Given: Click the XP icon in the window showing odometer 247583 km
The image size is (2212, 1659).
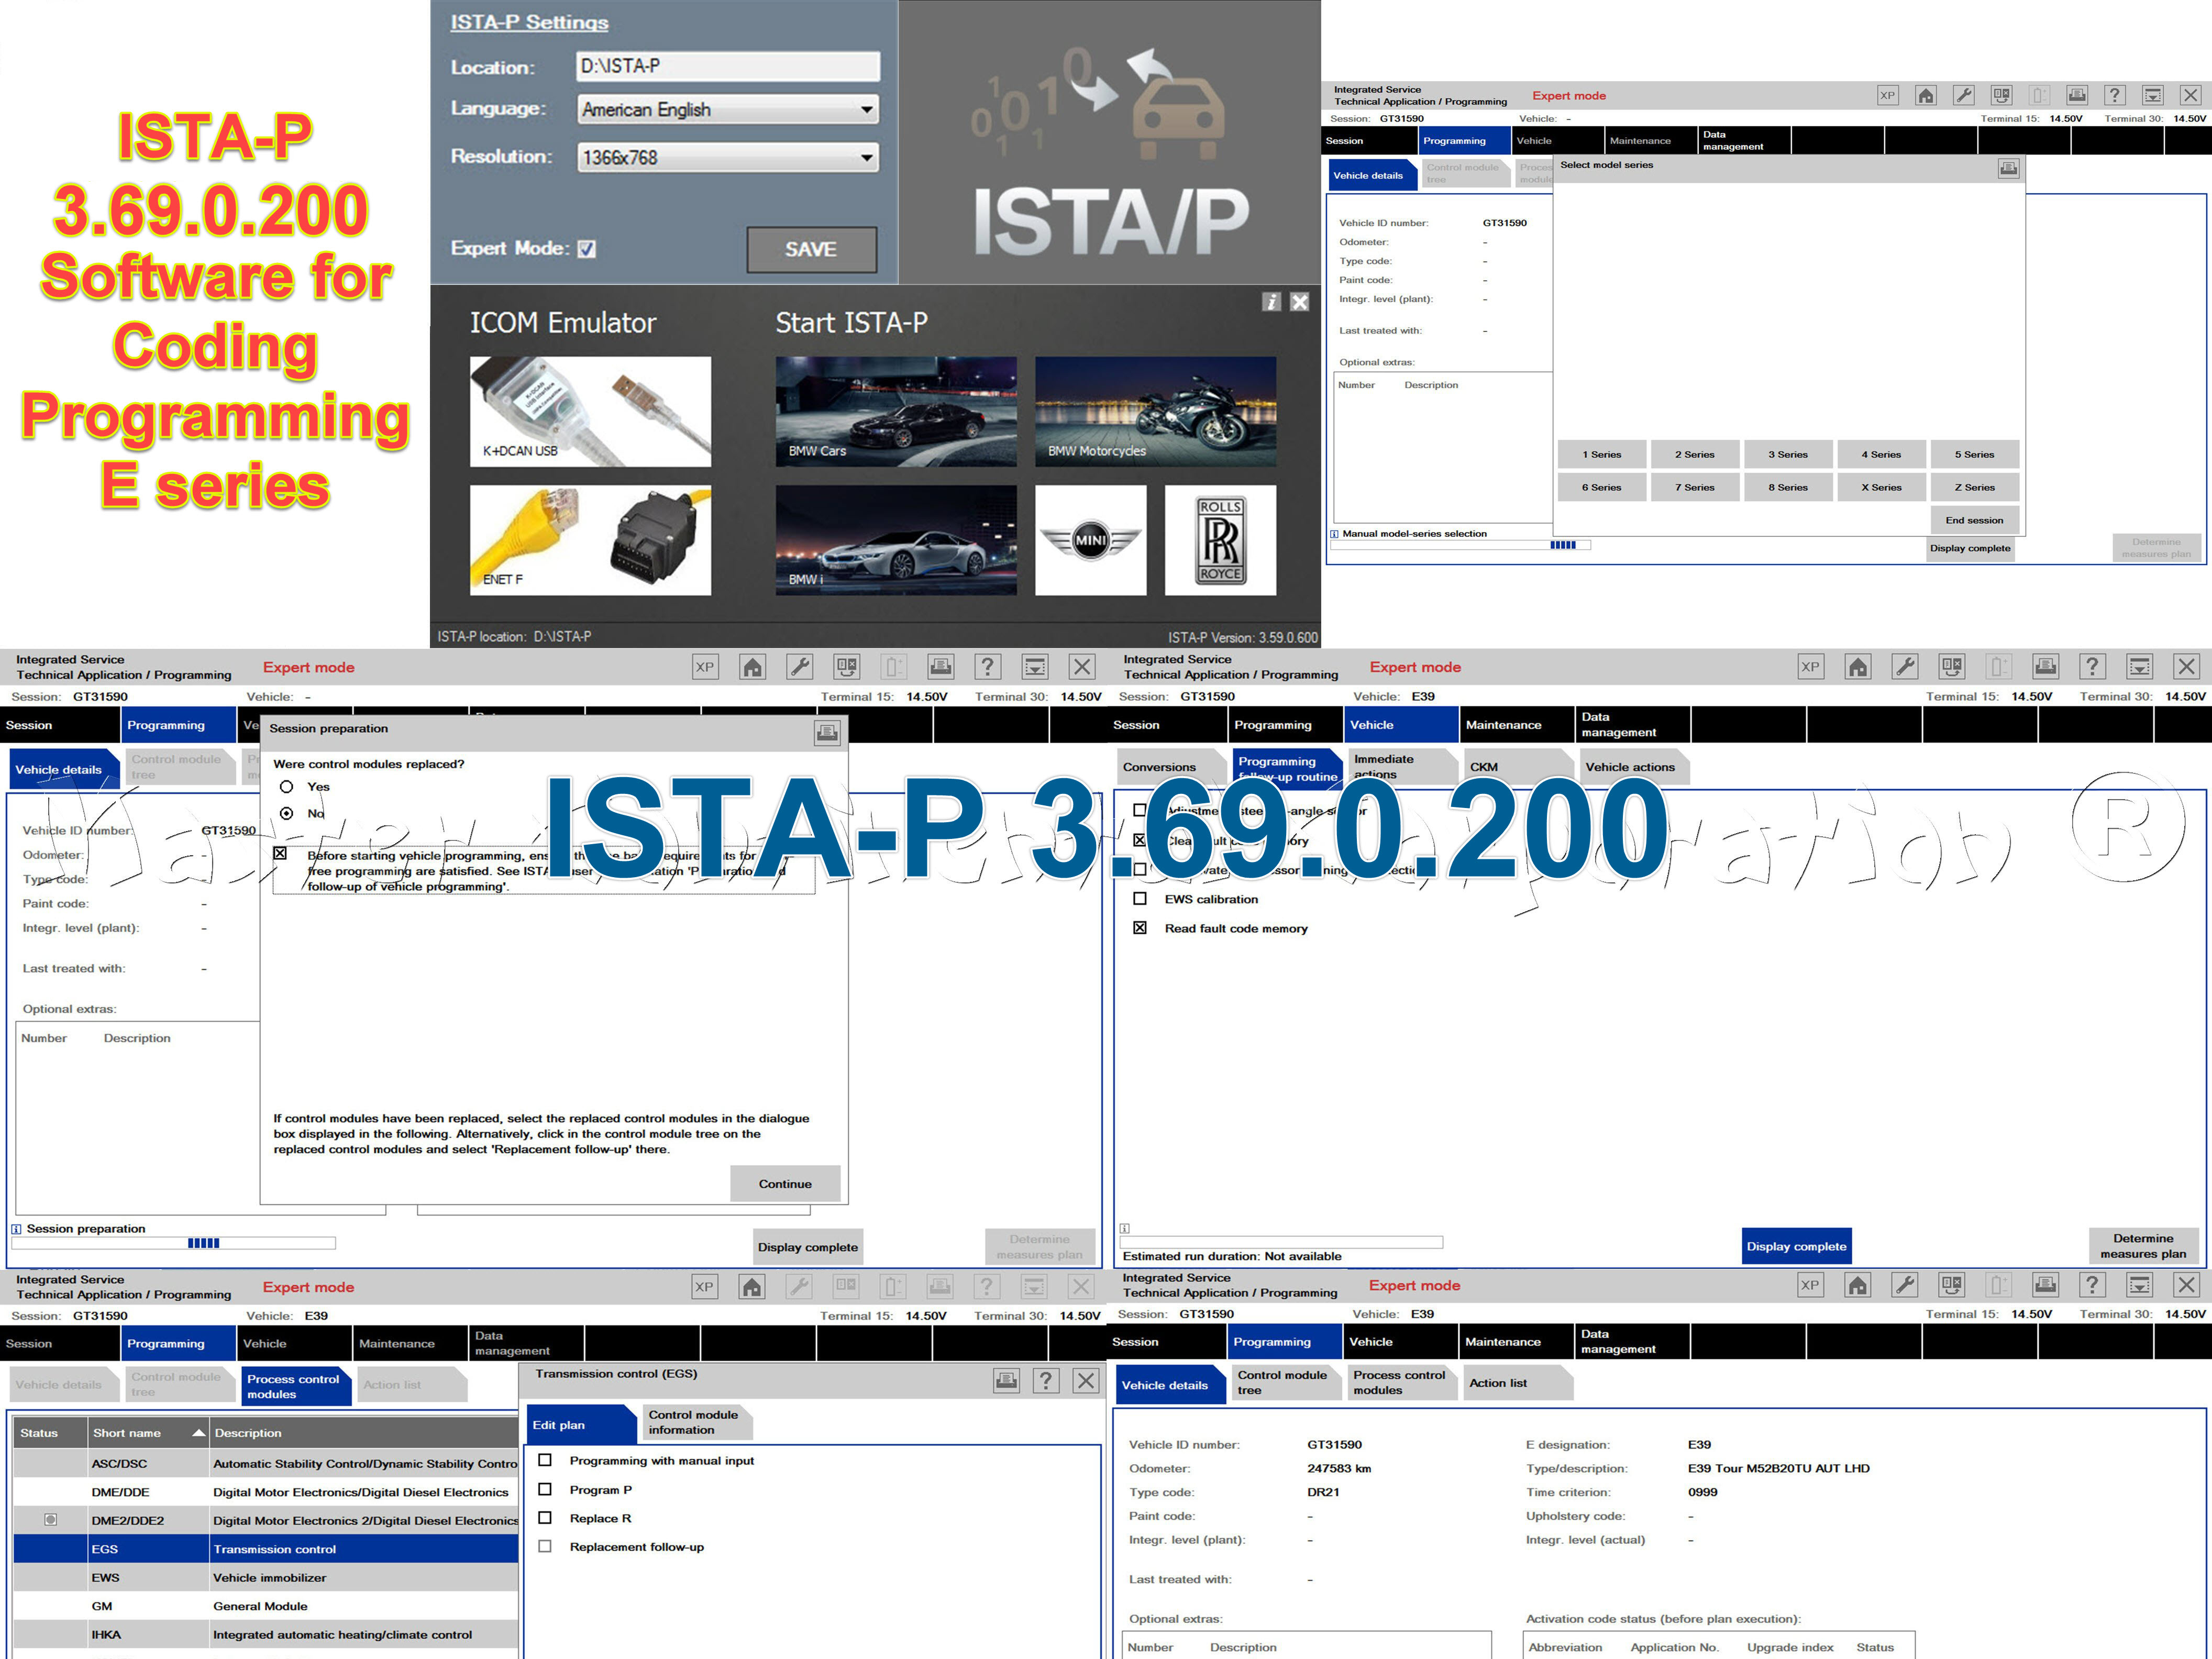Looking at the screenshot, I should click(1810, 1285).
